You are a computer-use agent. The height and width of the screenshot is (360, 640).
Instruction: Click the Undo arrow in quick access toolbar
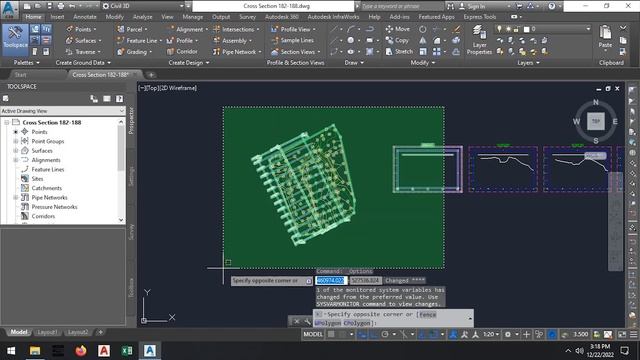point(72,6)
